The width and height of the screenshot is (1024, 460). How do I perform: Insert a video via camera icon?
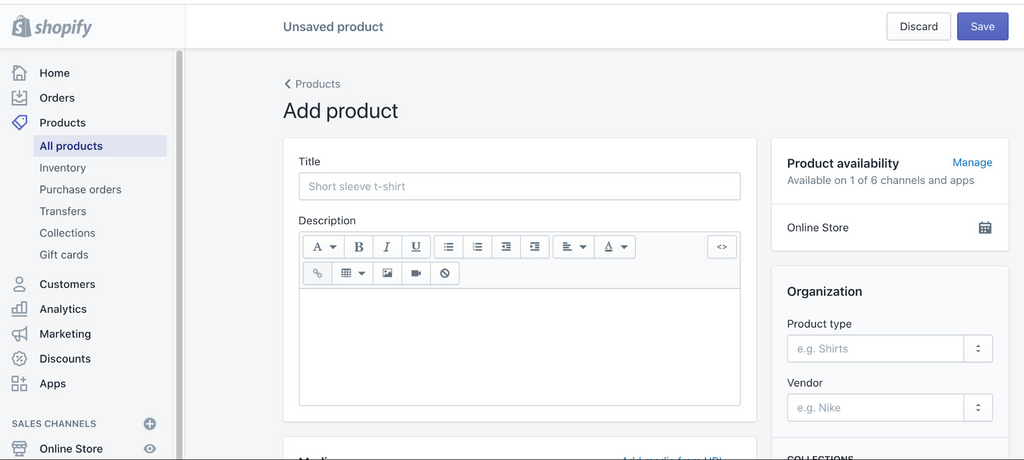coord(416,273)
